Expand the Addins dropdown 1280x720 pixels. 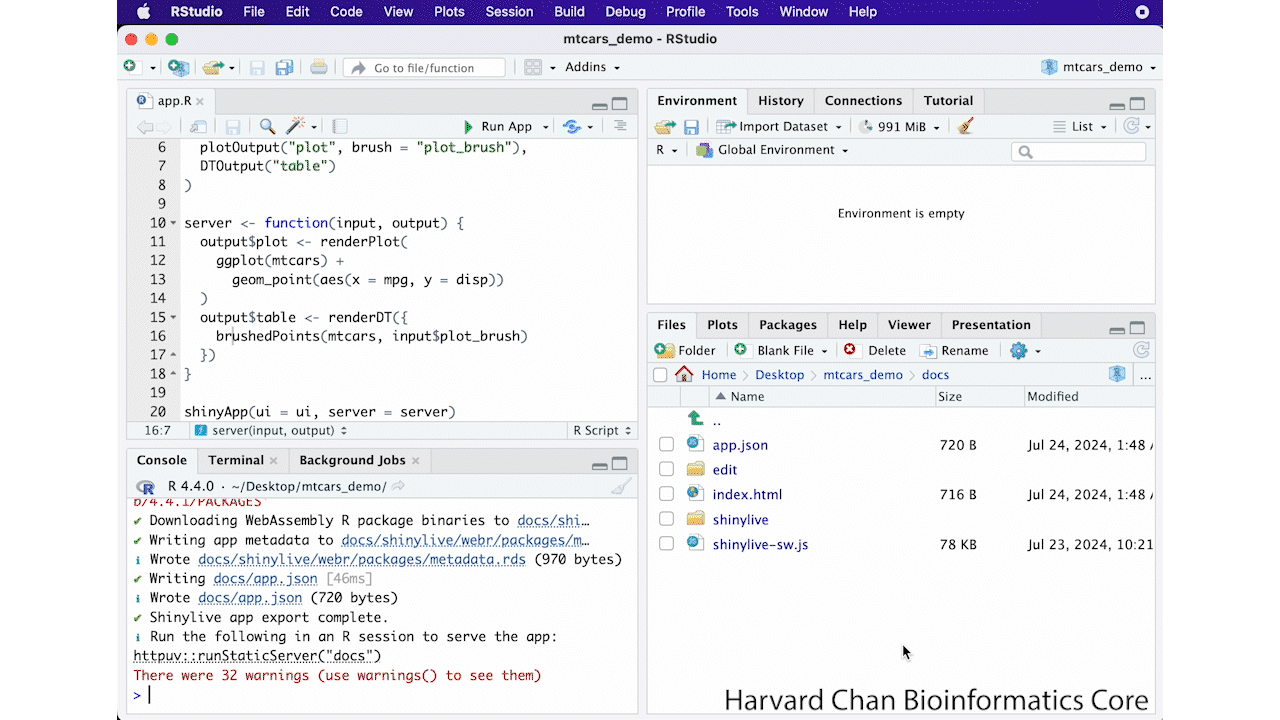pos(592,68)
